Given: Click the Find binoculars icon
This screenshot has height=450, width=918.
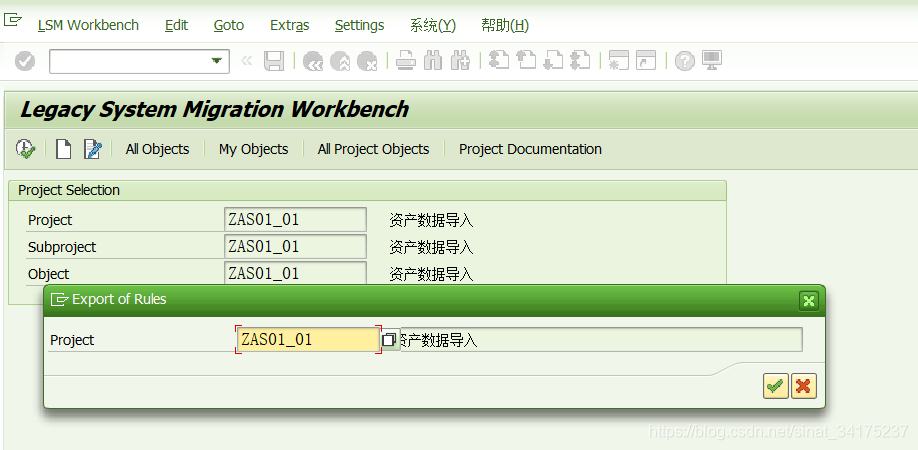Looking at the screenshot, I should (x=433, y=61).
